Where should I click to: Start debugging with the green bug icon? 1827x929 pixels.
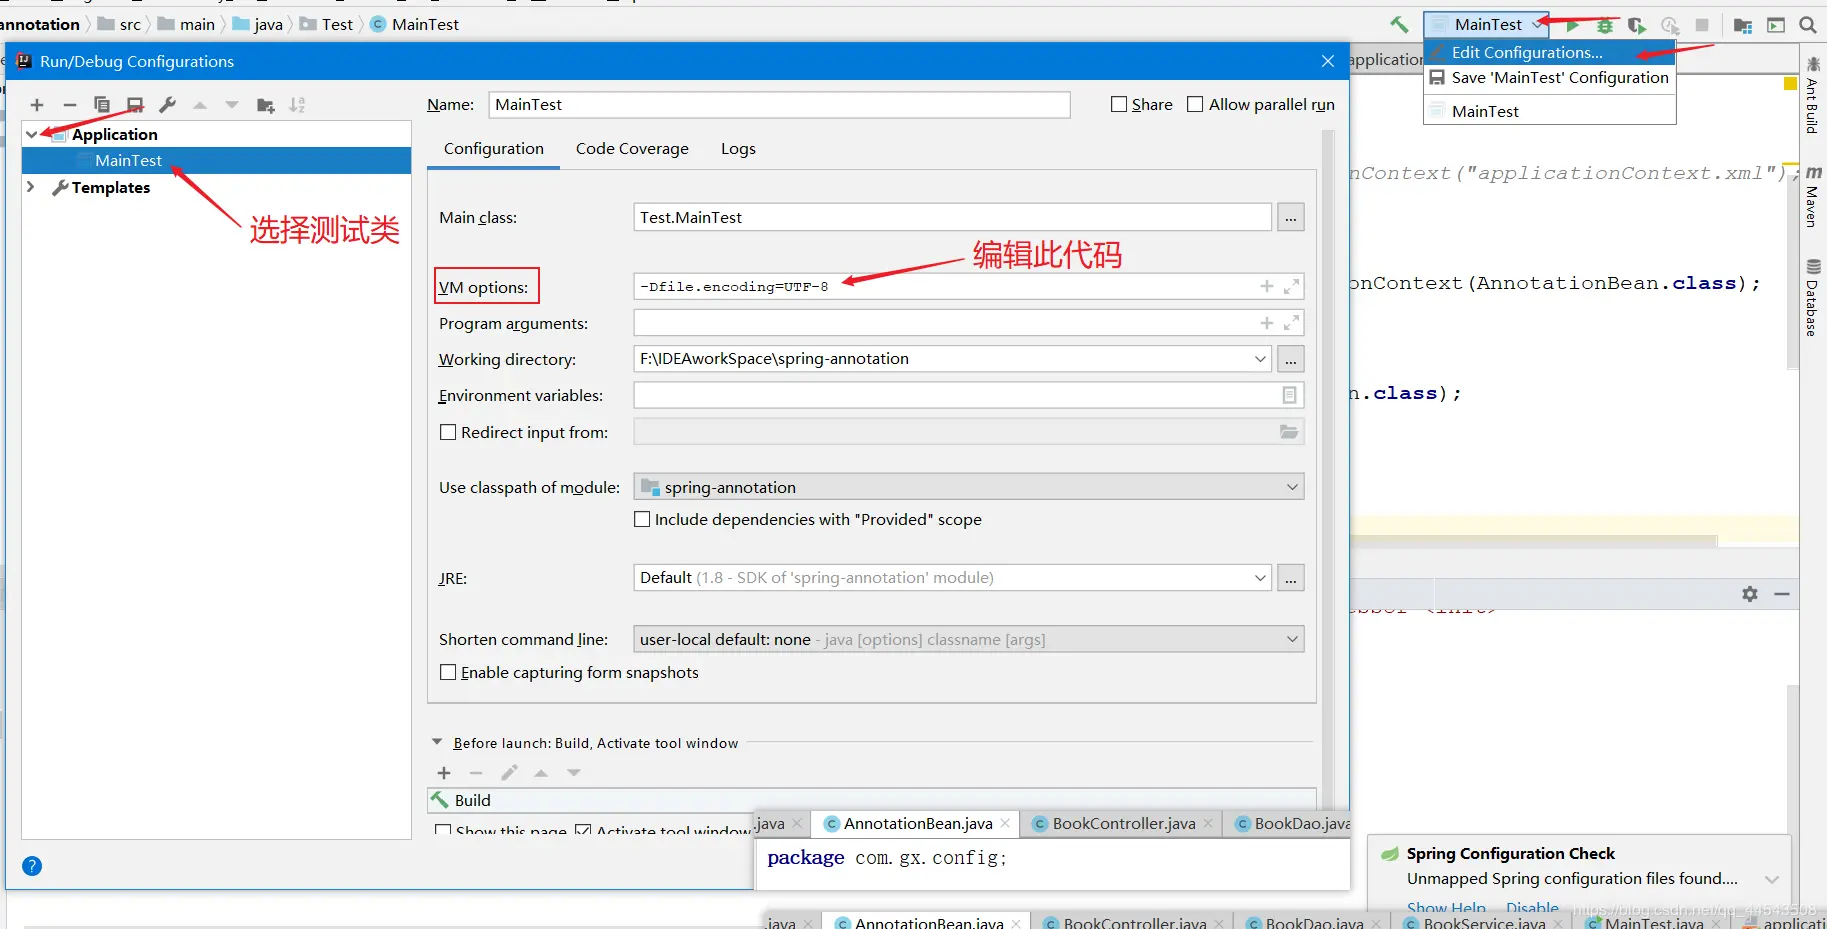pyautogui.click(x=1605, y=25)
